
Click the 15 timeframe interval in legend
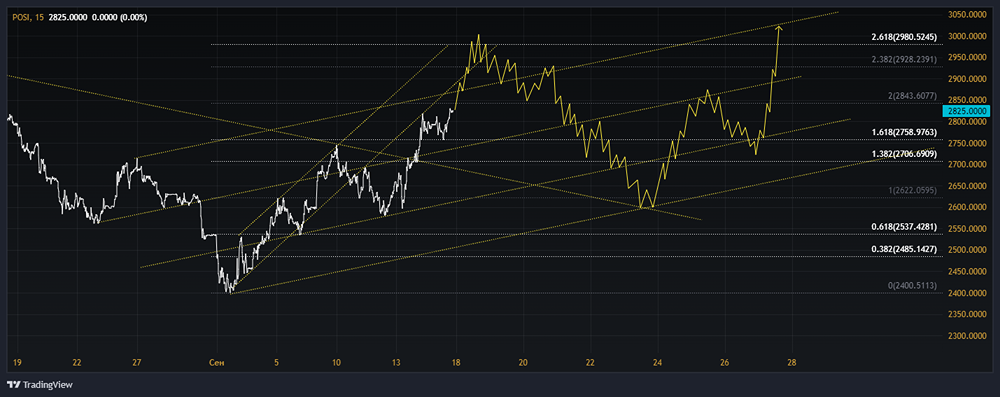pyautogui.click(x=40, y=18)
